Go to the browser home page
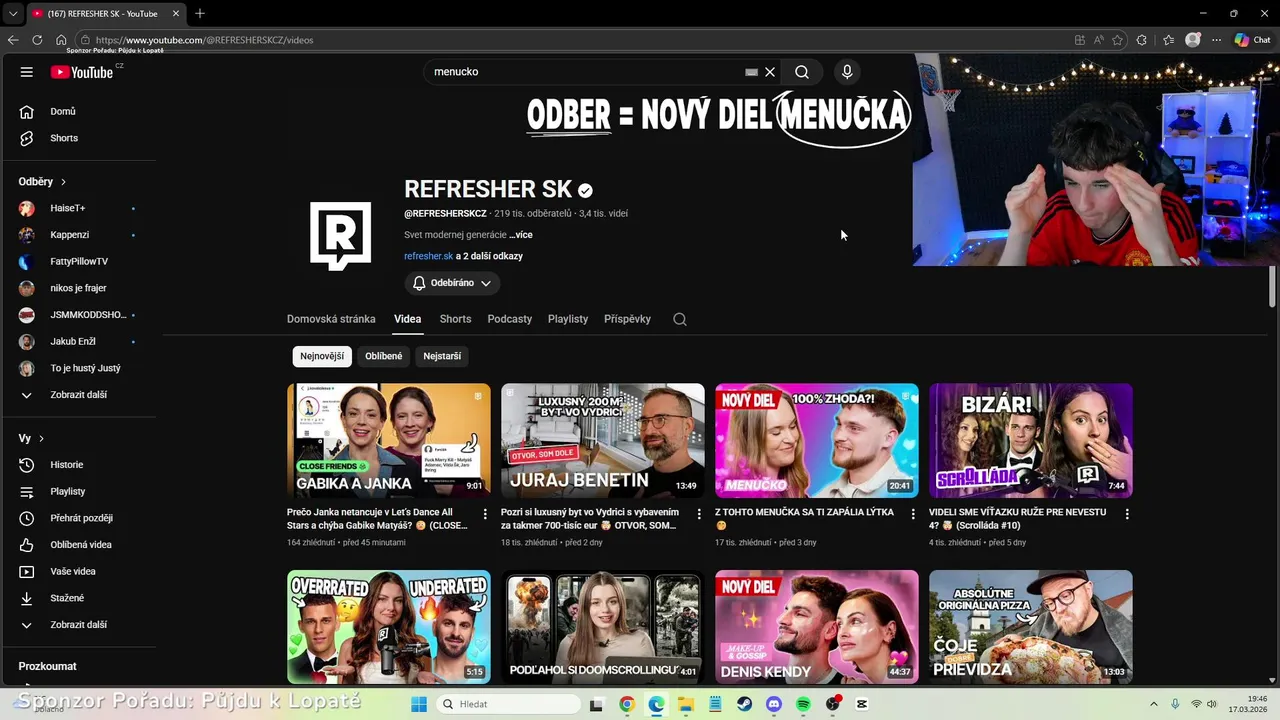Image resolution: width=1280 pixels, height=720 pixels. pyautogui.click(x=61, y=40)
